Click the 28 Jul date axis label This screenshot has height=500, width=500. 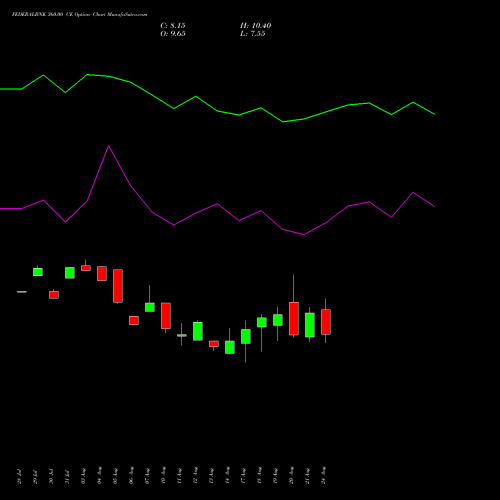pyautogui.click(x=19, y=476)
